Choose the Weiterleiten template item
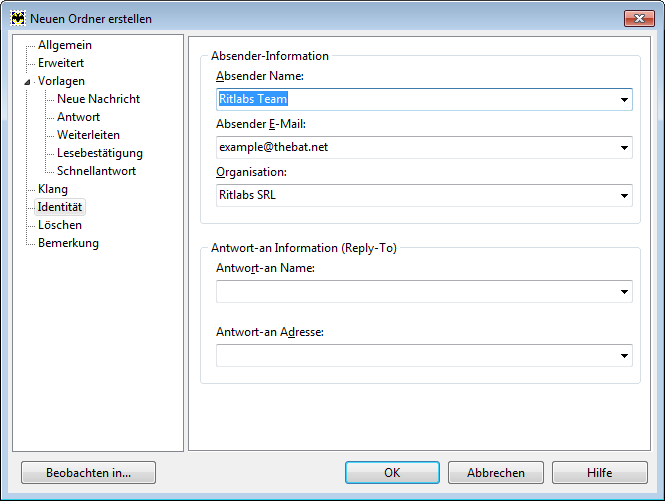Screen dimensions: 665x501 click(88, 135)
